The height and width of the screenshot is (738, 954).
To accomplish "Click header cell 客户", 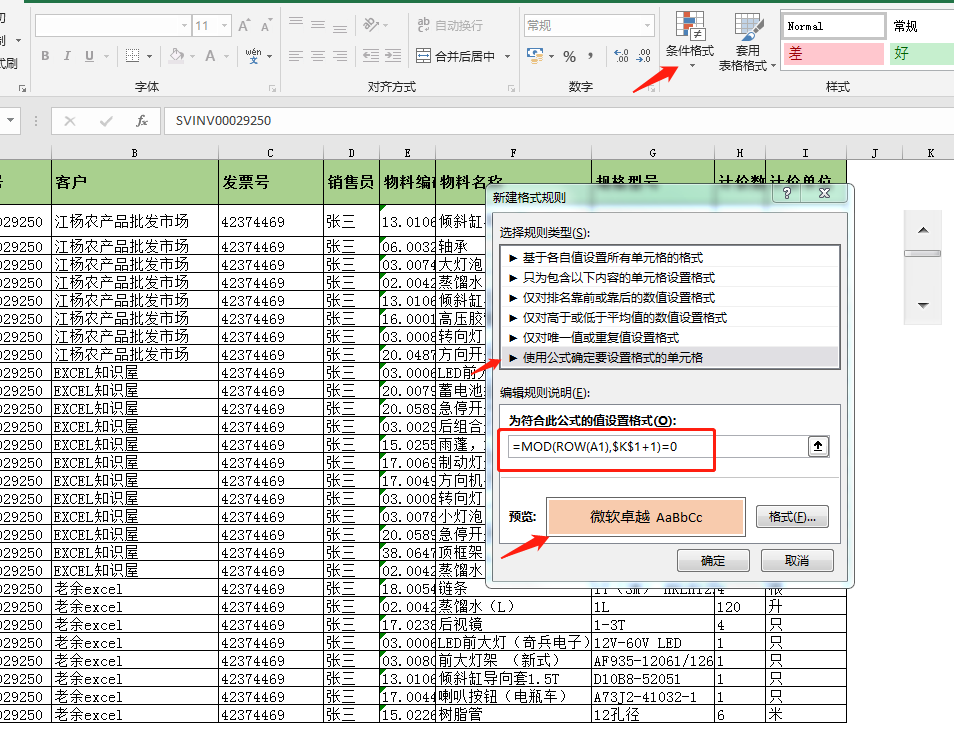I will pos(134,182).
